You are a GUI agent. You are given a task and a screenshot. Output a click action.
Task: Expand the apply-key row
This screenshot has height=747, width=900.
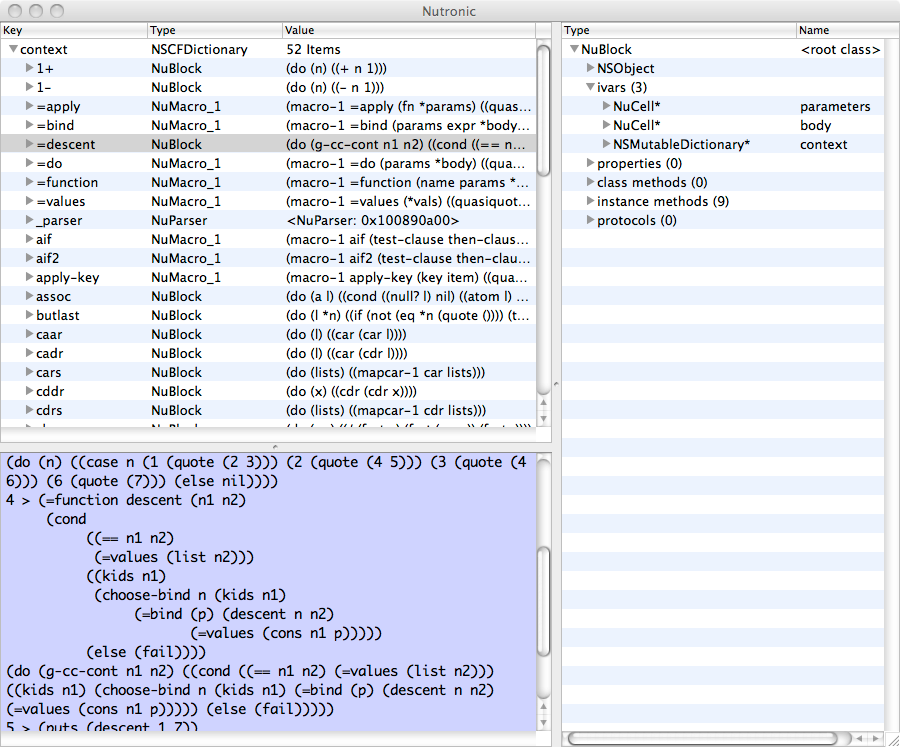point(29,277)
